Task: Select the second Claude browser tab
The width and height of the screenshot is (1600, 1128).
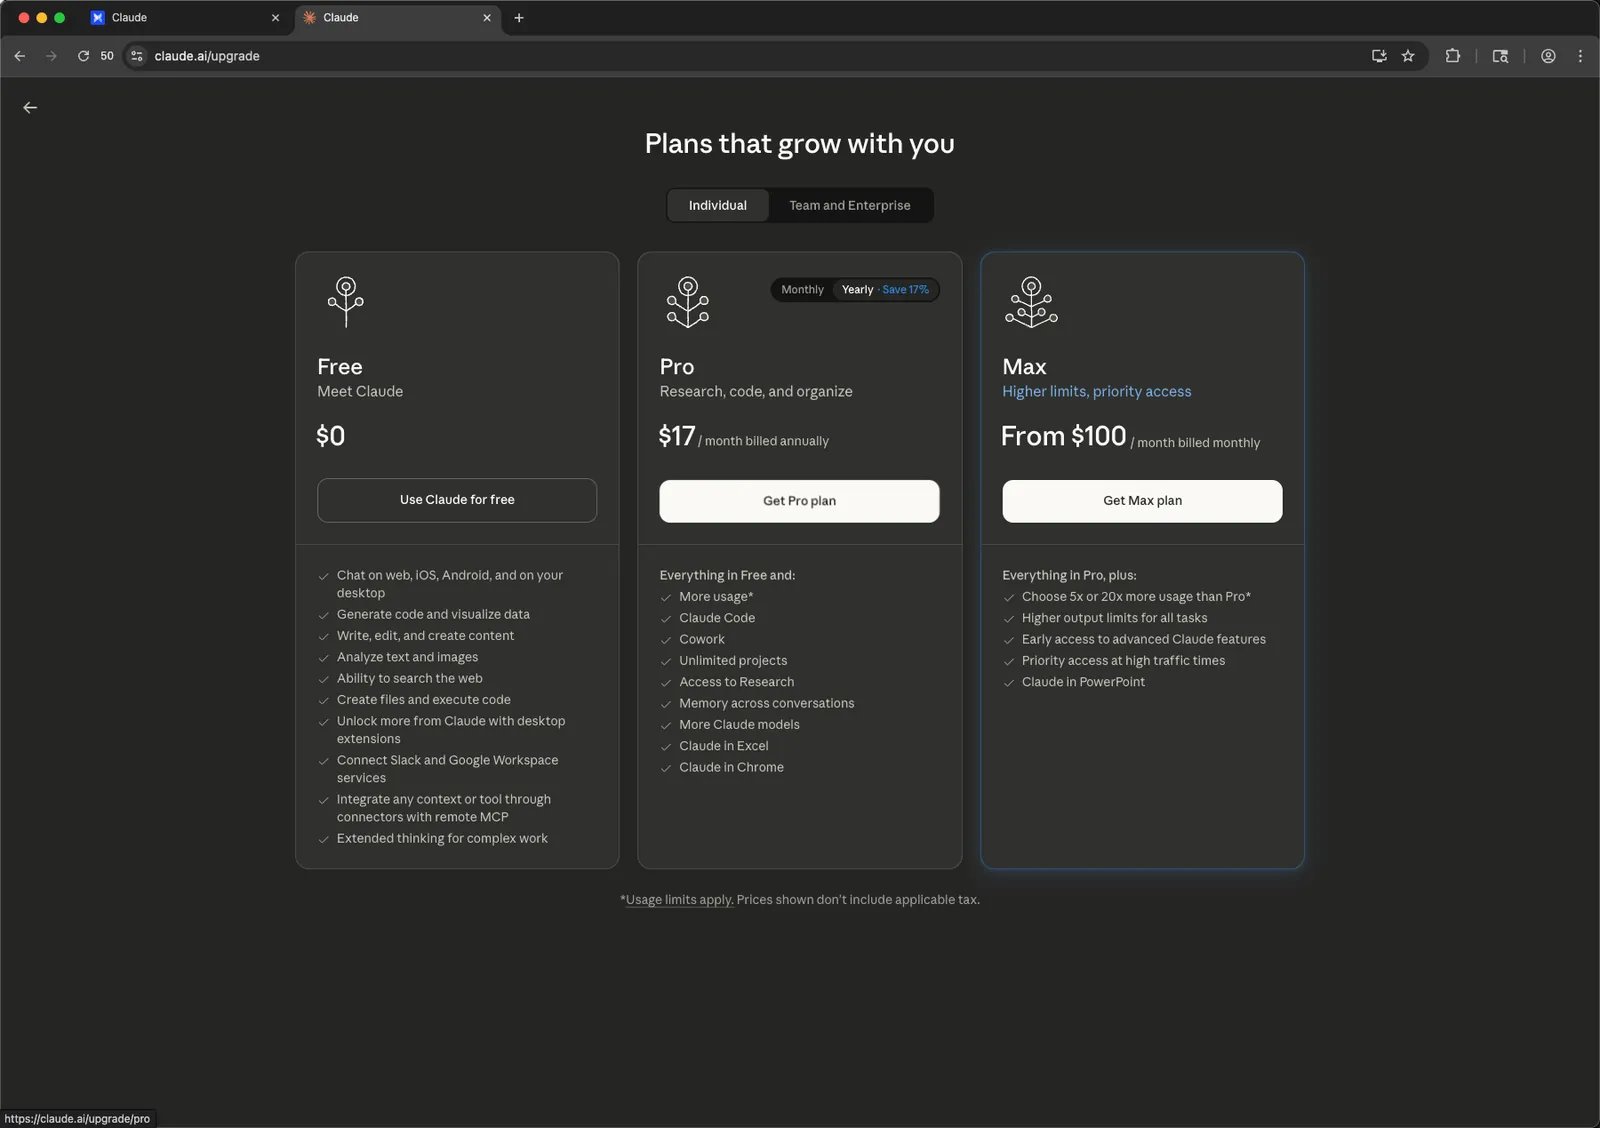Action: tap(397, 18)
